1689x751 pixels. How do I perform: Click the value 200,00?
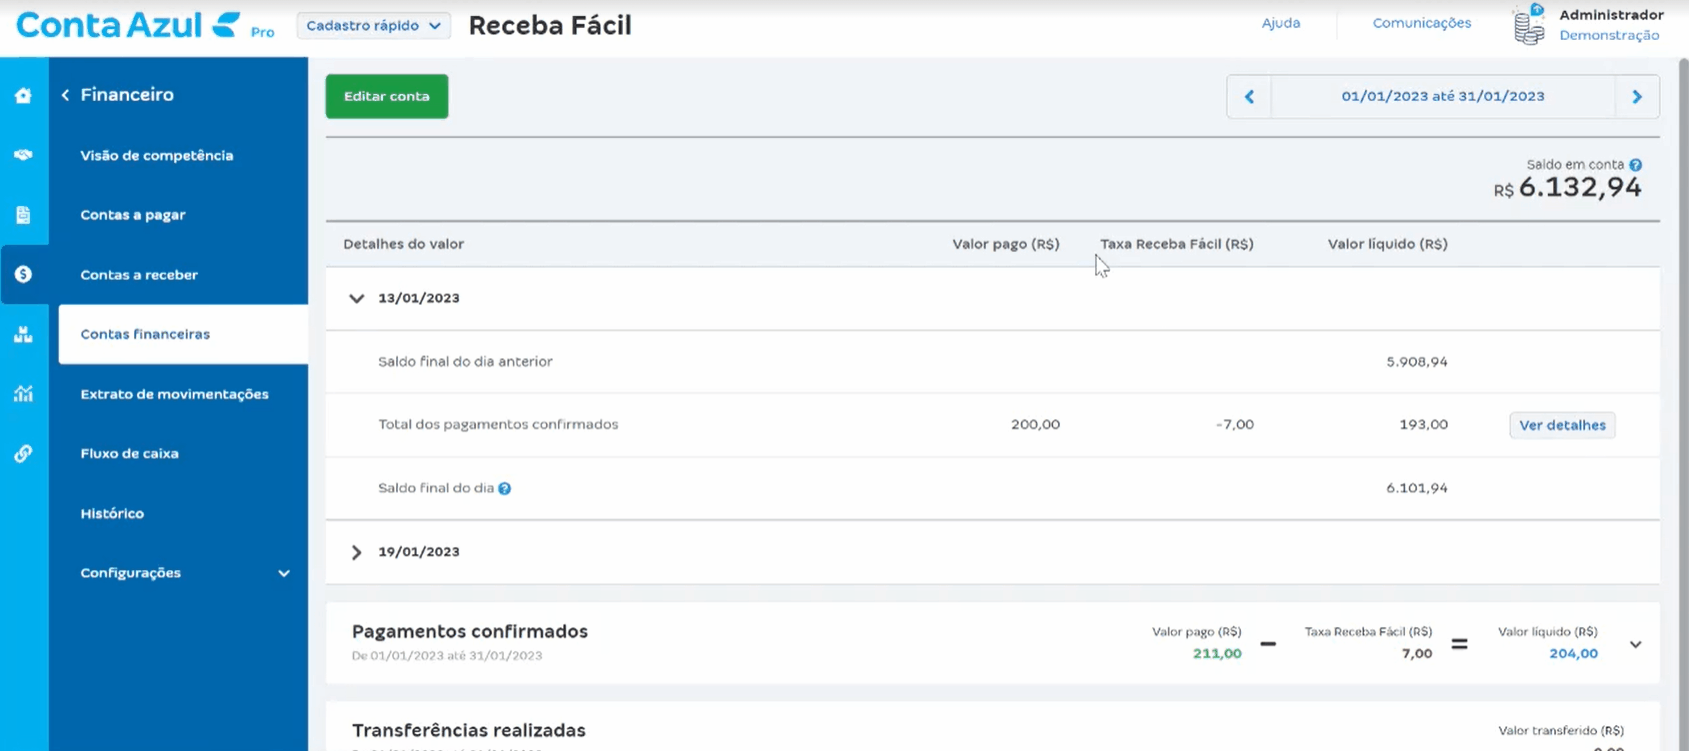click(1035, 425)
